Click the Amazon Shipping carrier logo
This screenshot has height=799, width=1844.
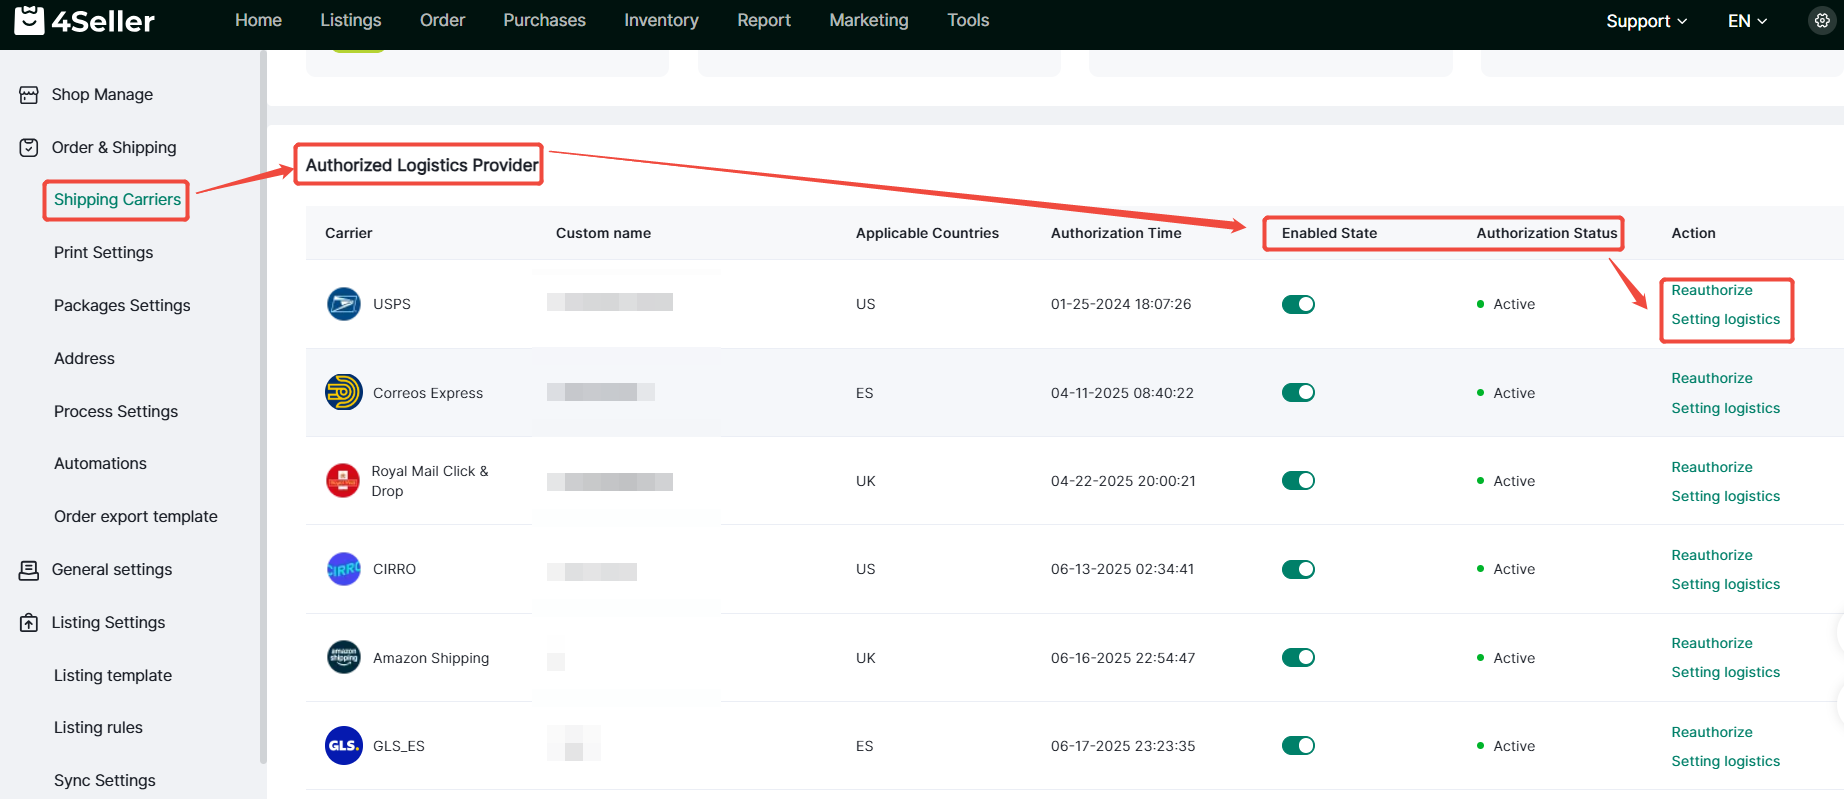pyautogui.click(x=343, y=658)
